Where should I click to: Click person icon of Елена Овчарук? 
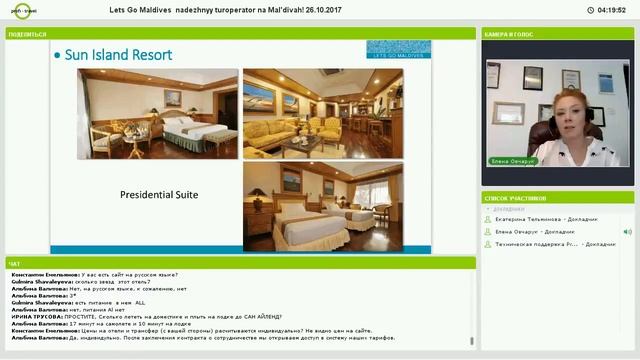[487, 232]
